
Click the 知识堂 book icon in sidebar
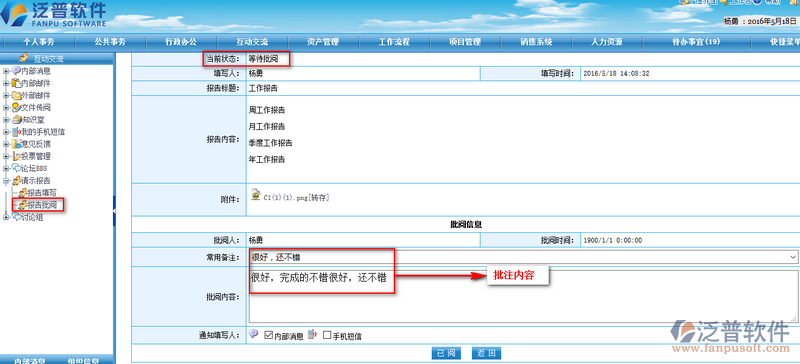pyautogui.click(x=16, y=120)
